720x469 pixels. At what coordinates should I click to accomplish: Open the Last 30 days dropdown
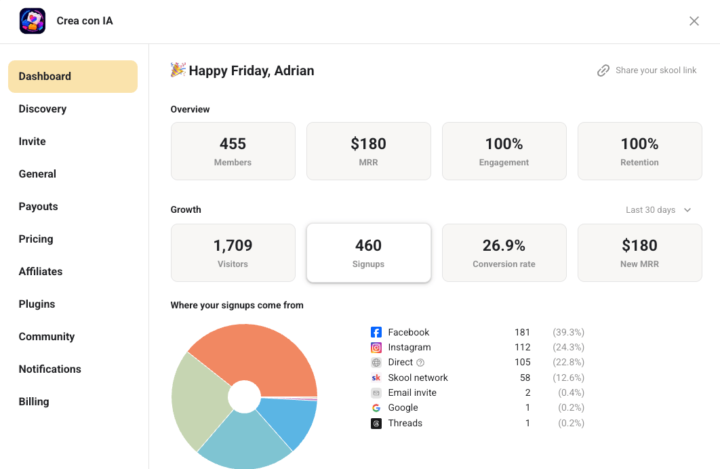(658, 210)
